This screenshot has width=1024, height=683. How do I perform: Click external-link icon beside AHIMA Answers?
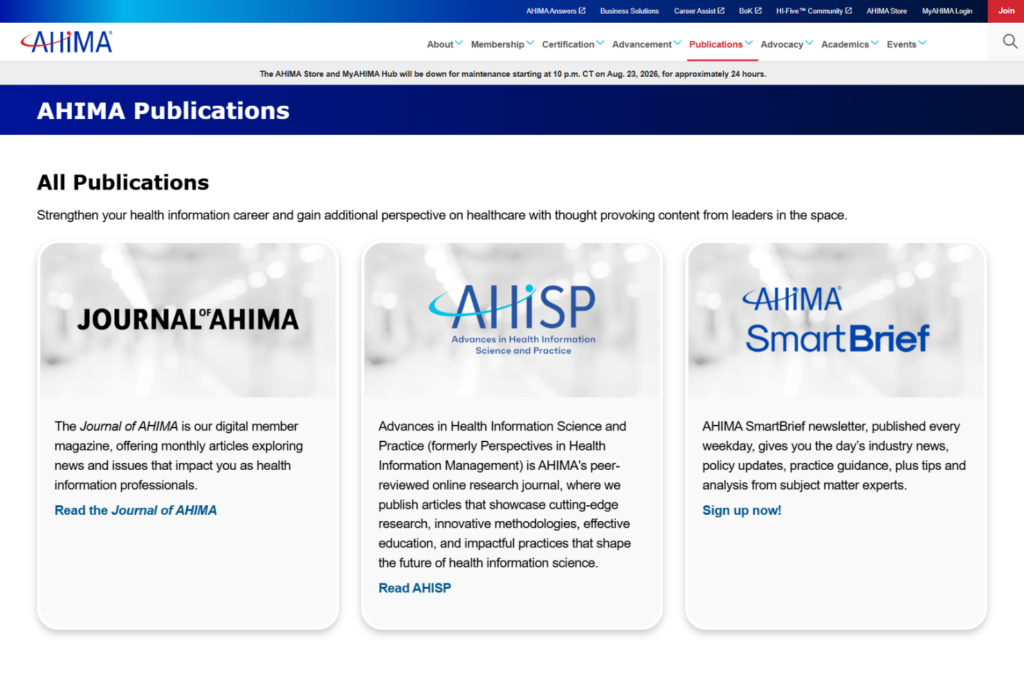(582, 10)
